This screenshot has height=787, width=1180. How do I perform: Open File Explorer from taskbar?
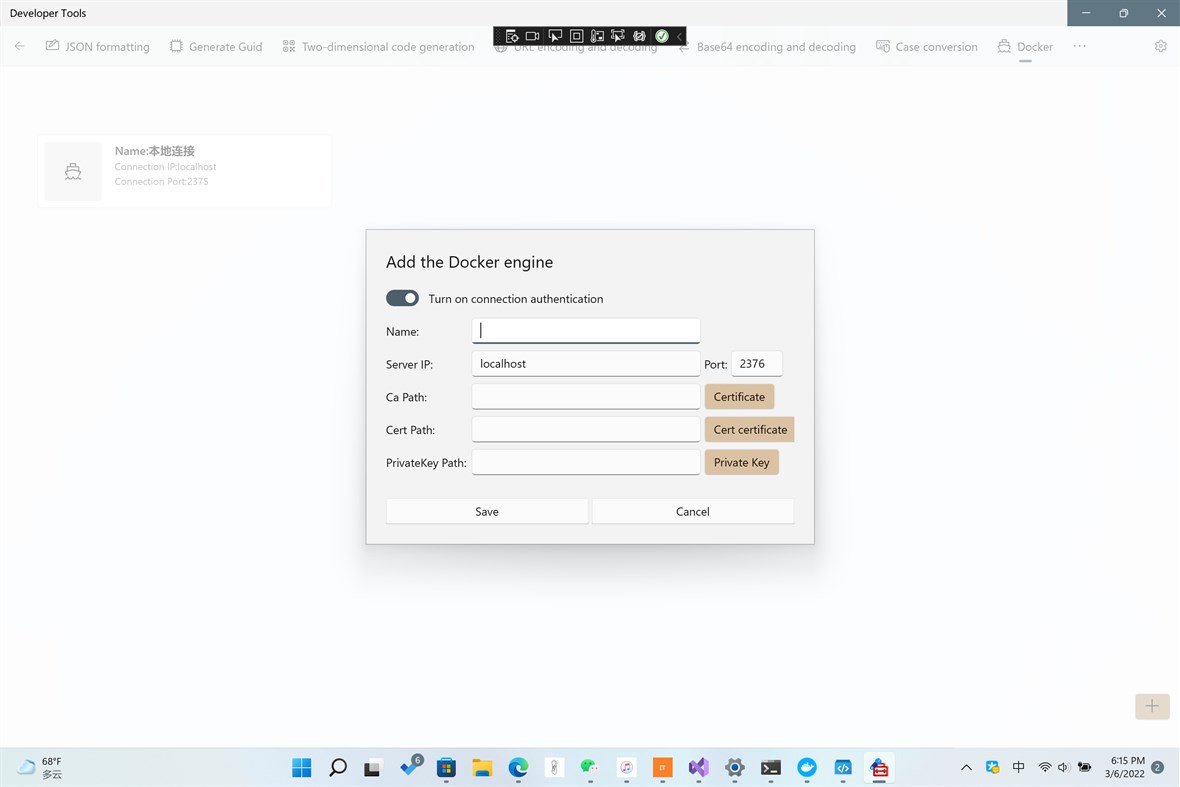(482, 767)
